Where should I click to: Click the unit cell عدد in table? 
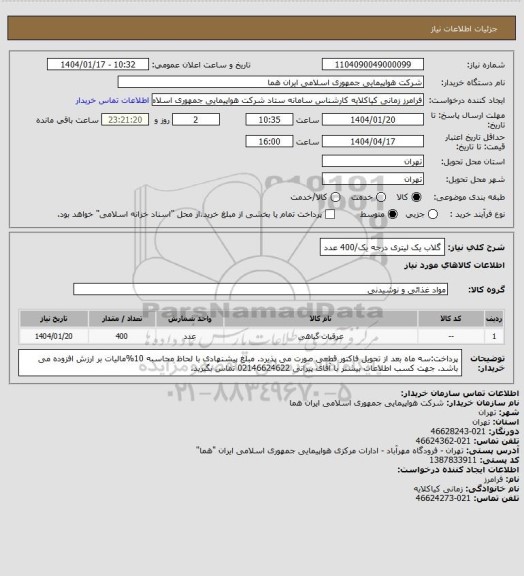(190, 336)
